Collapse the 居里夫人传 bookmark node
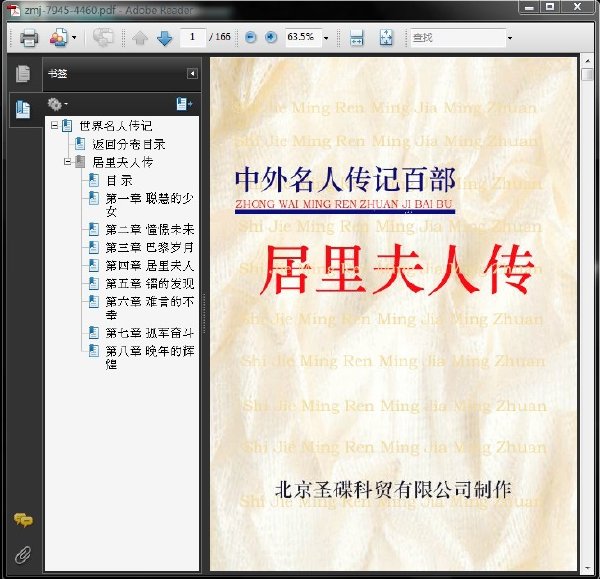 point(67,162)
